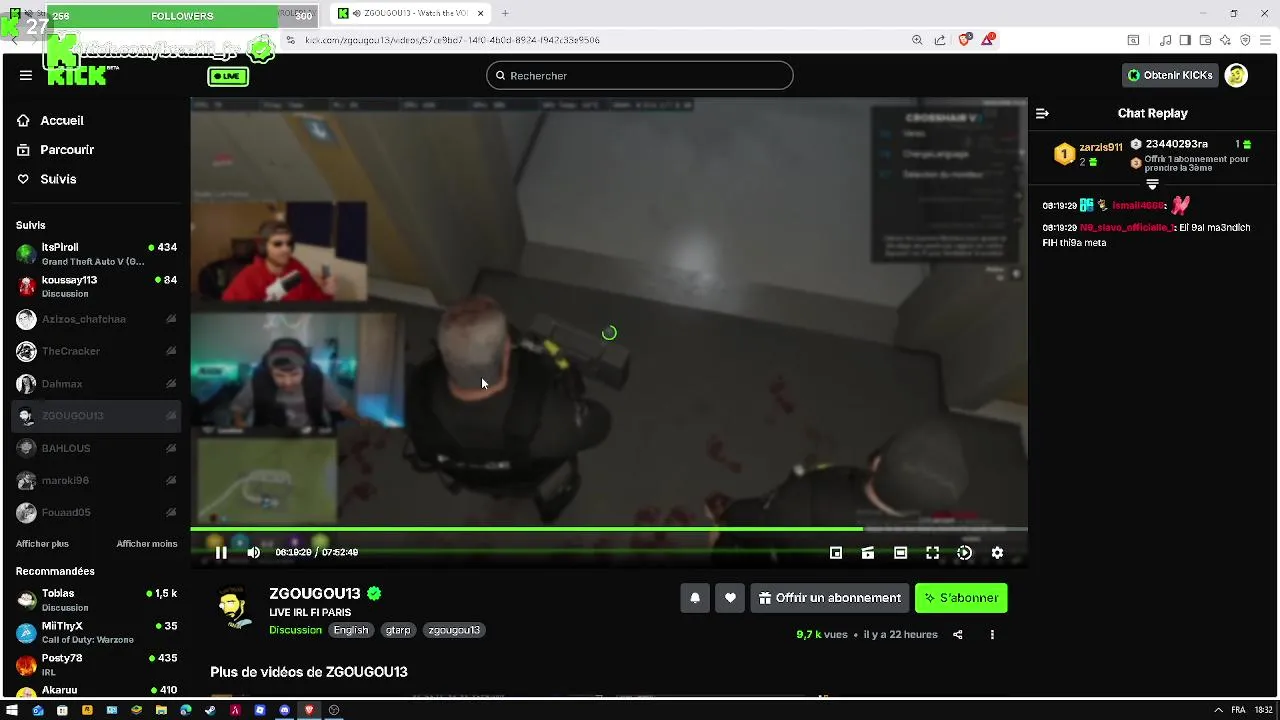
Task: Open the Brave VPN shield icon
Action: [x=1245, y=40]
